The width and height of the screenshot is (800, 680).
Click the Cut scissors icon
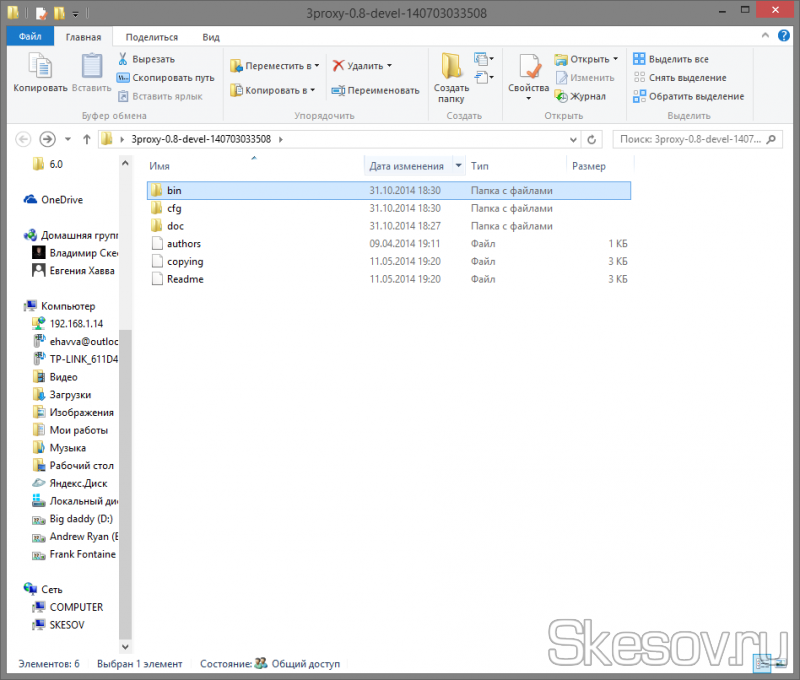point(124,59)
